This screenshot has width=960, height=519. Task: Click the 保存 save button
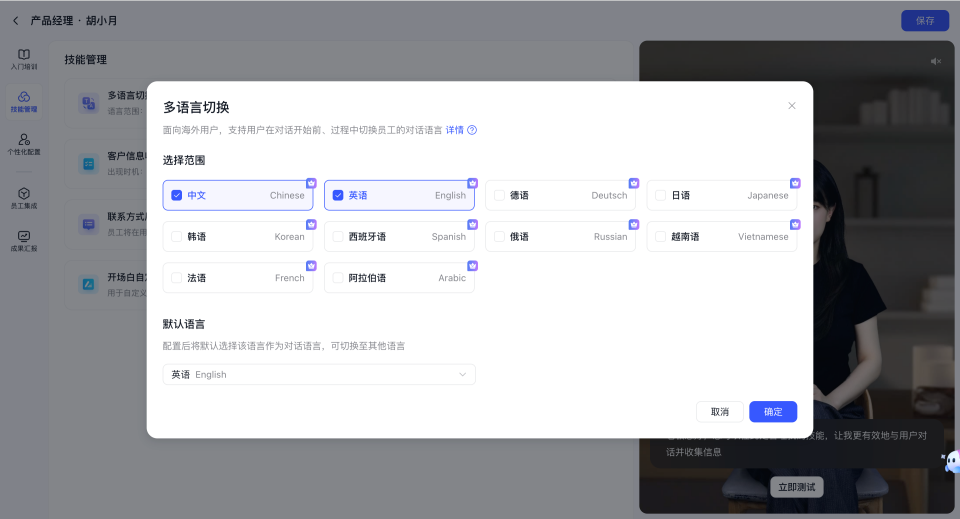coord(924,20)
